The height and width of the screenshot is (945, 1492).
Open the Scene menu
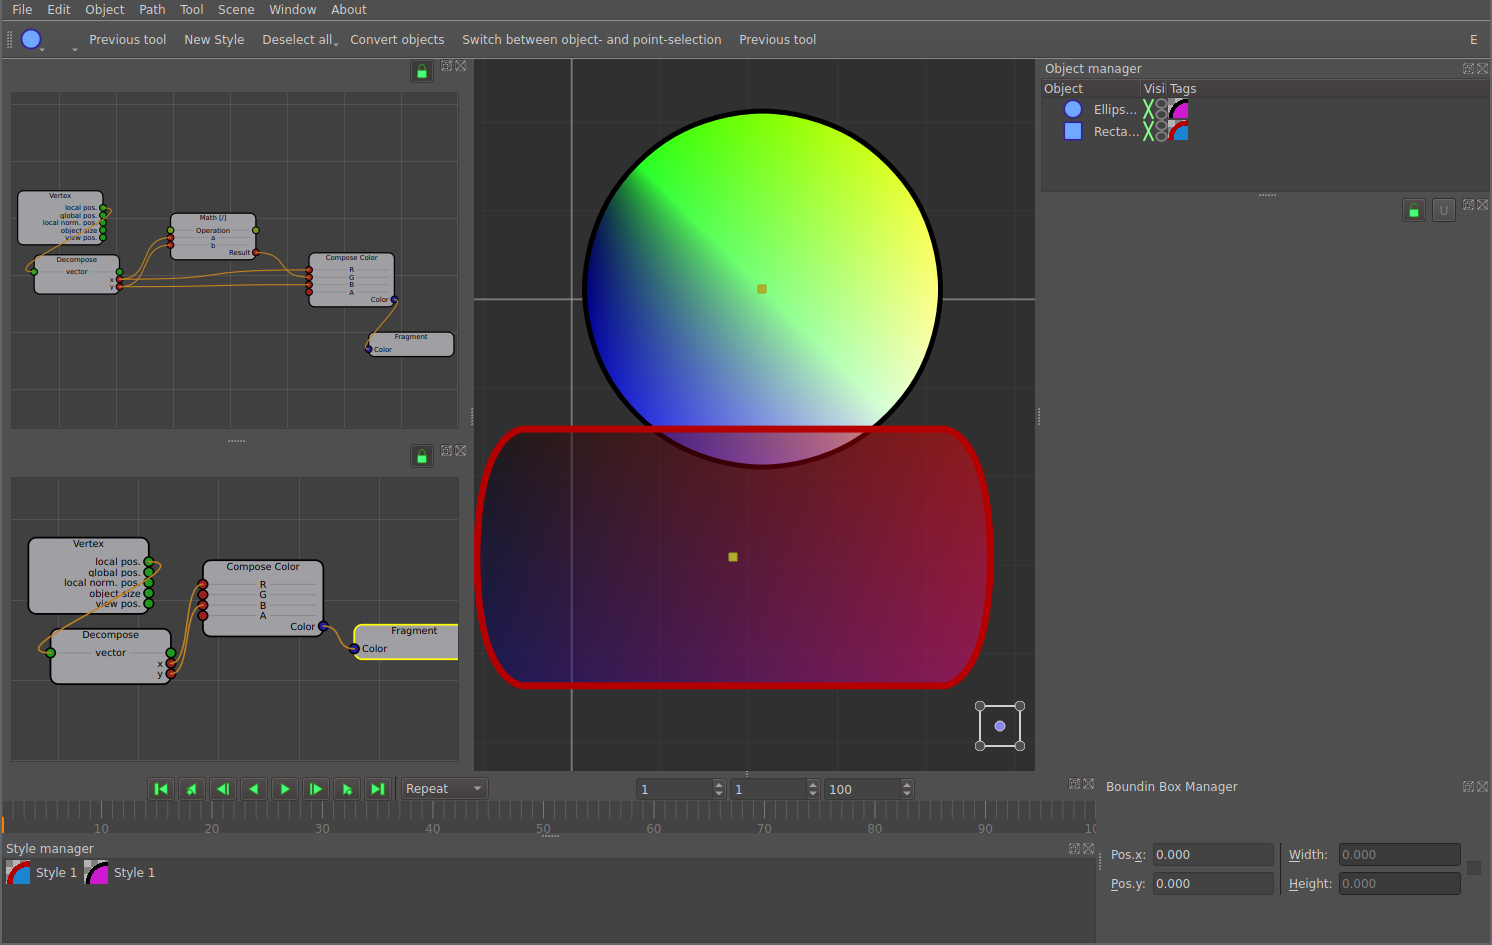[236, 10]
